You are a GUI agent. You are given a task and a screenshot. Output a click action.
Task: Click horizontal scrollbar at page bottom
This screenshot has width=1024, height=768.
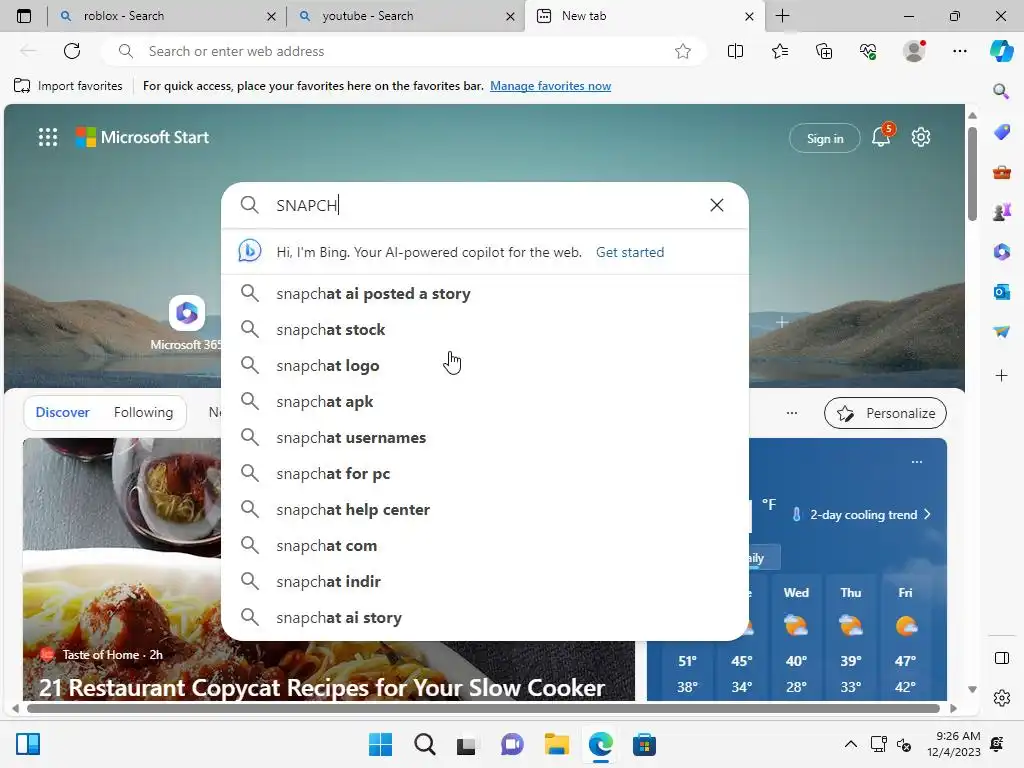click(483, 709)
